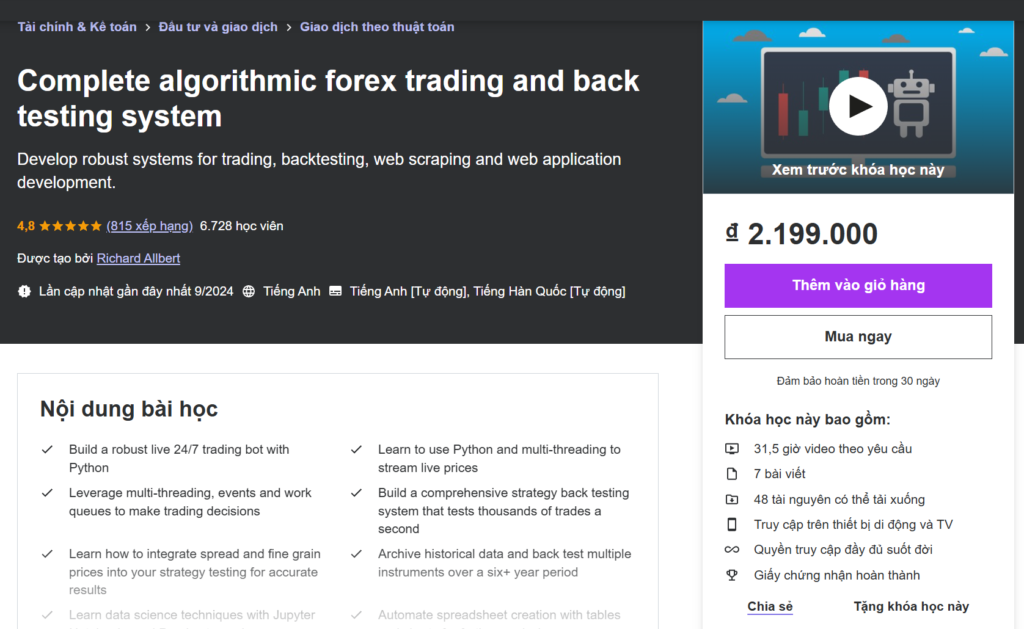Click the lifetime access infinity icon

pos(732,550)
